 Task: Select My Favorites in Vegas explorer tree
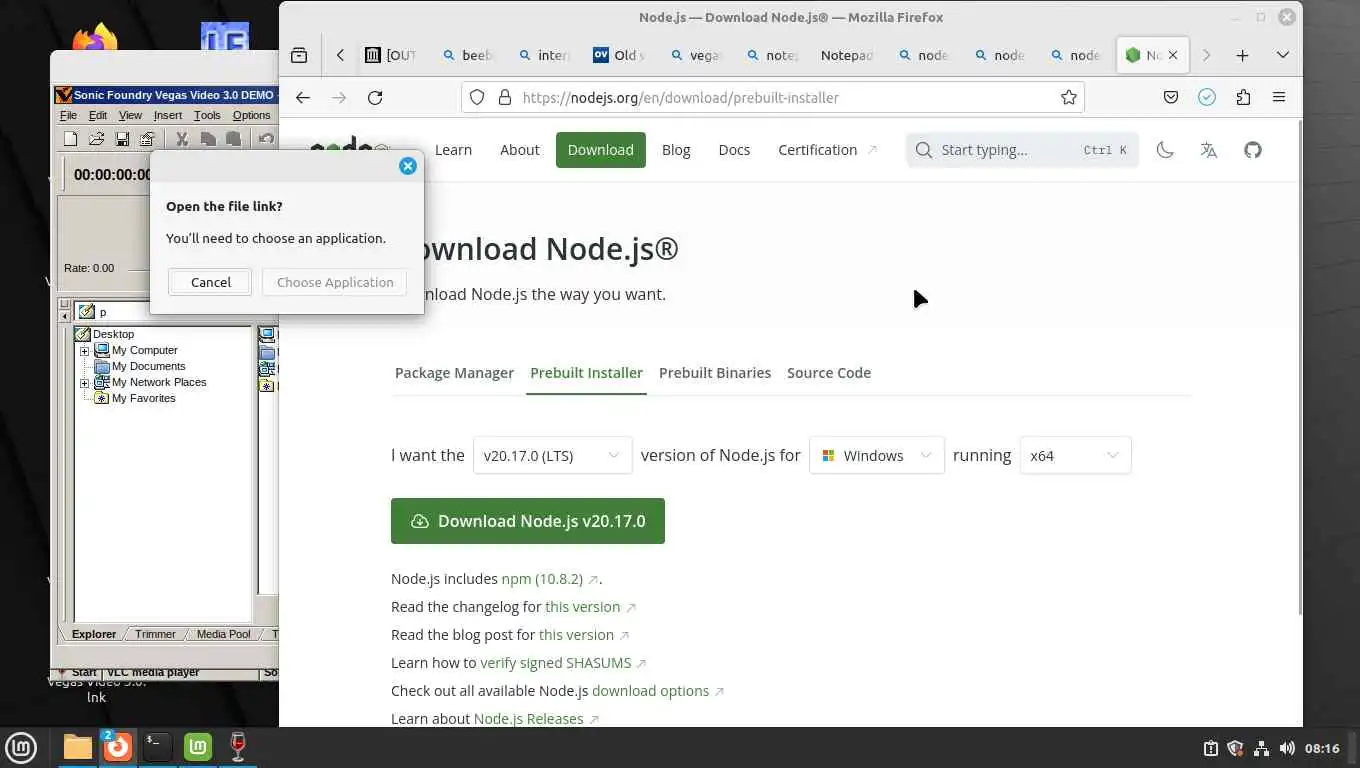[143, 398]
